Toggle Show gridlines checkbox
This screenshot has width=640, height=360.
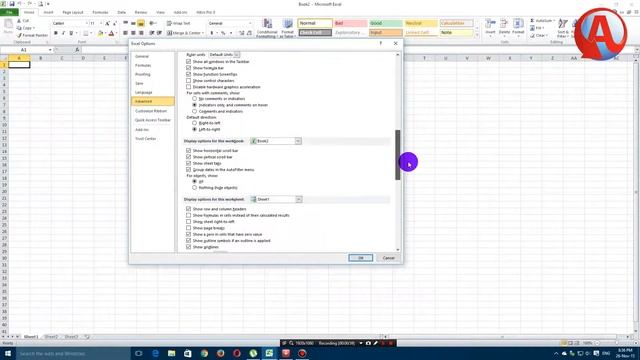click(188, 247)
